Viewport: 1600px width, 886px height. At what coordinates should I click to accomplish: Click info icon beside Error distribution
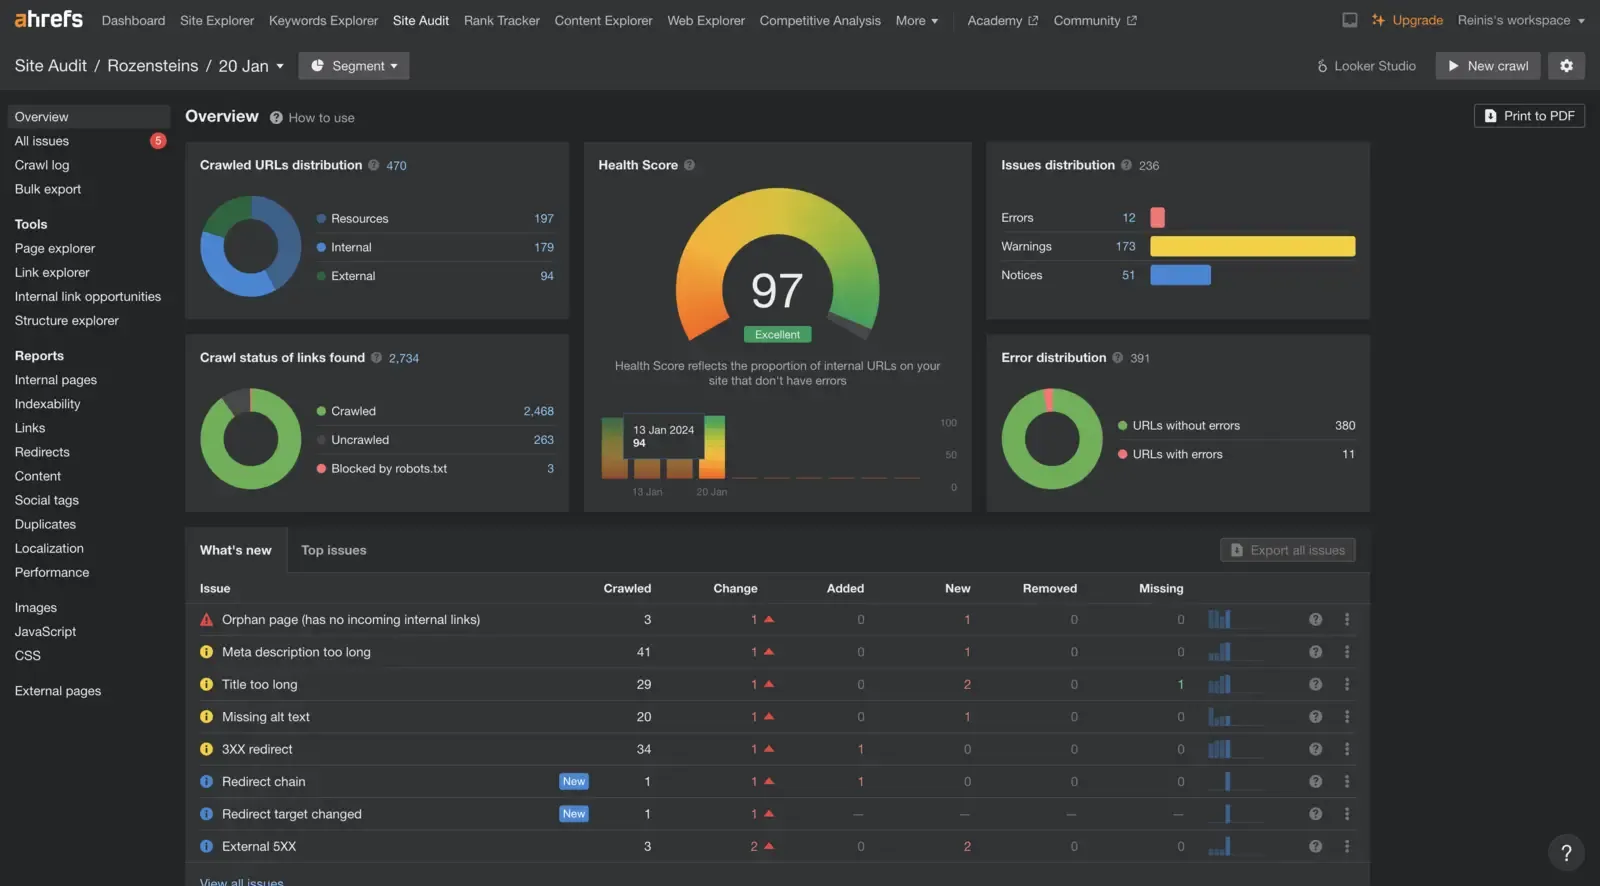click(1117, 358)
